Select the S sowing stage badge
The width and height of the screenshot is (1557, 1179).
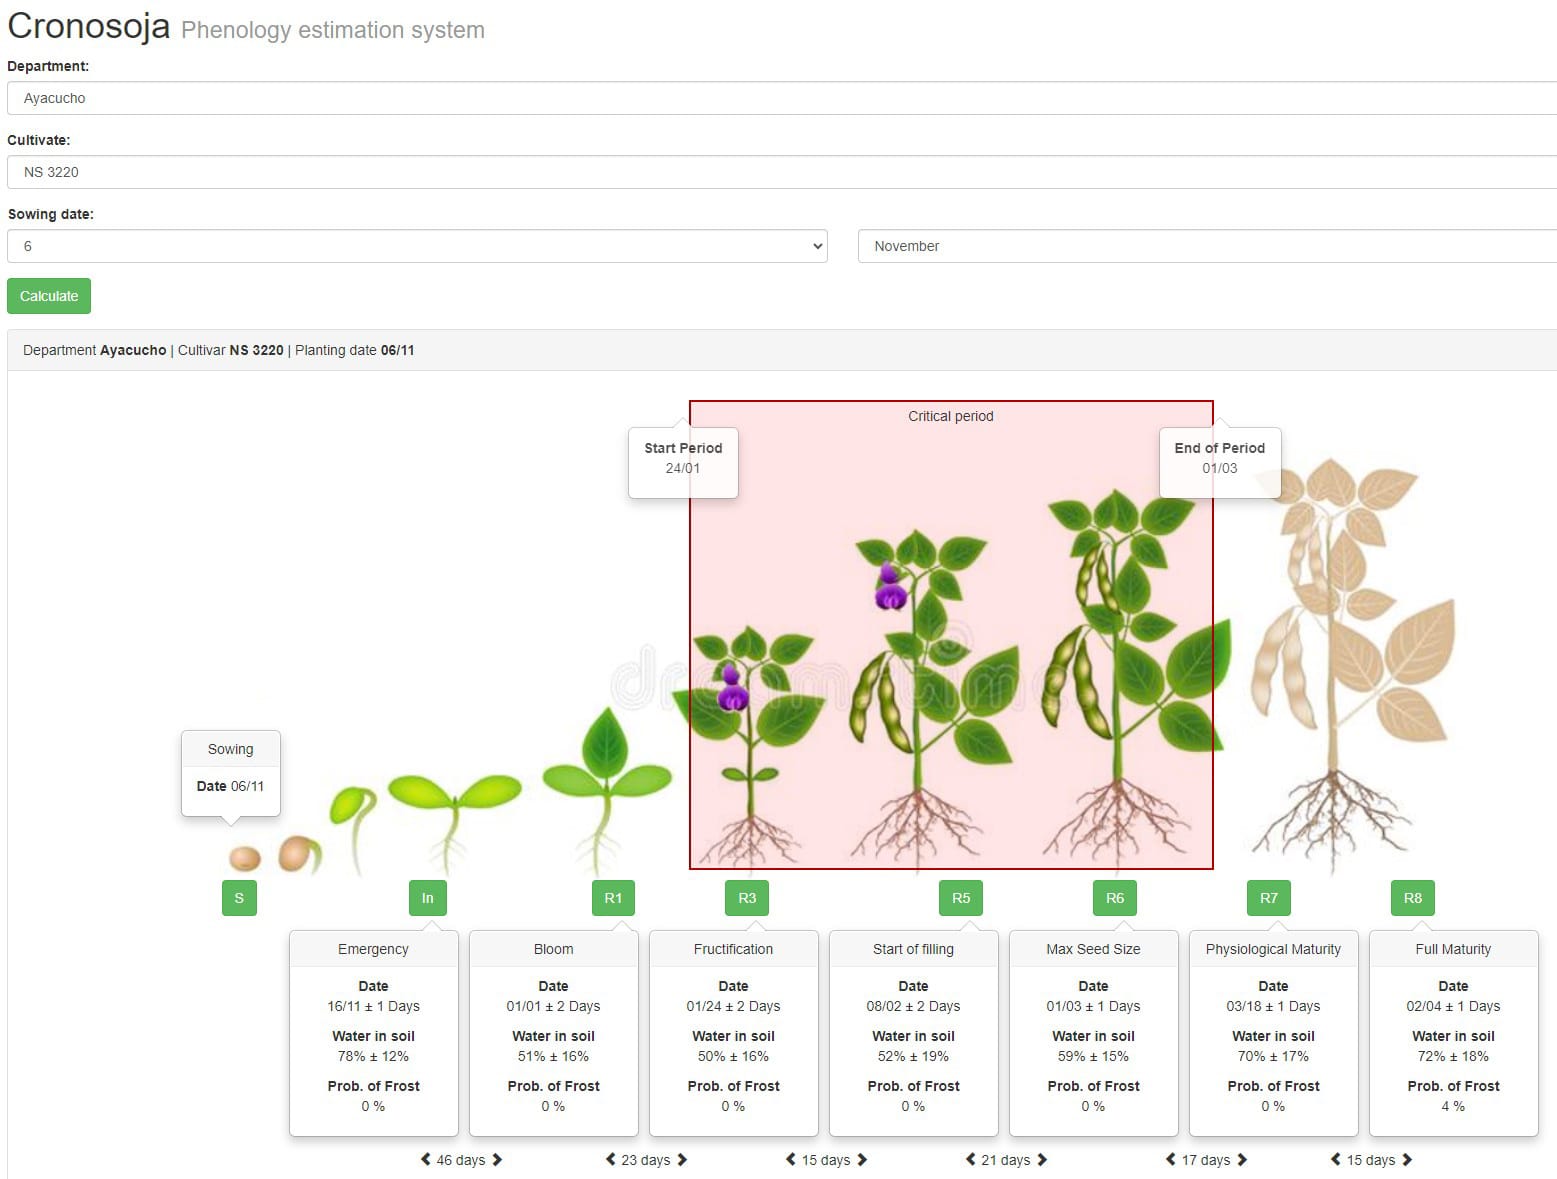pos(238,898)
